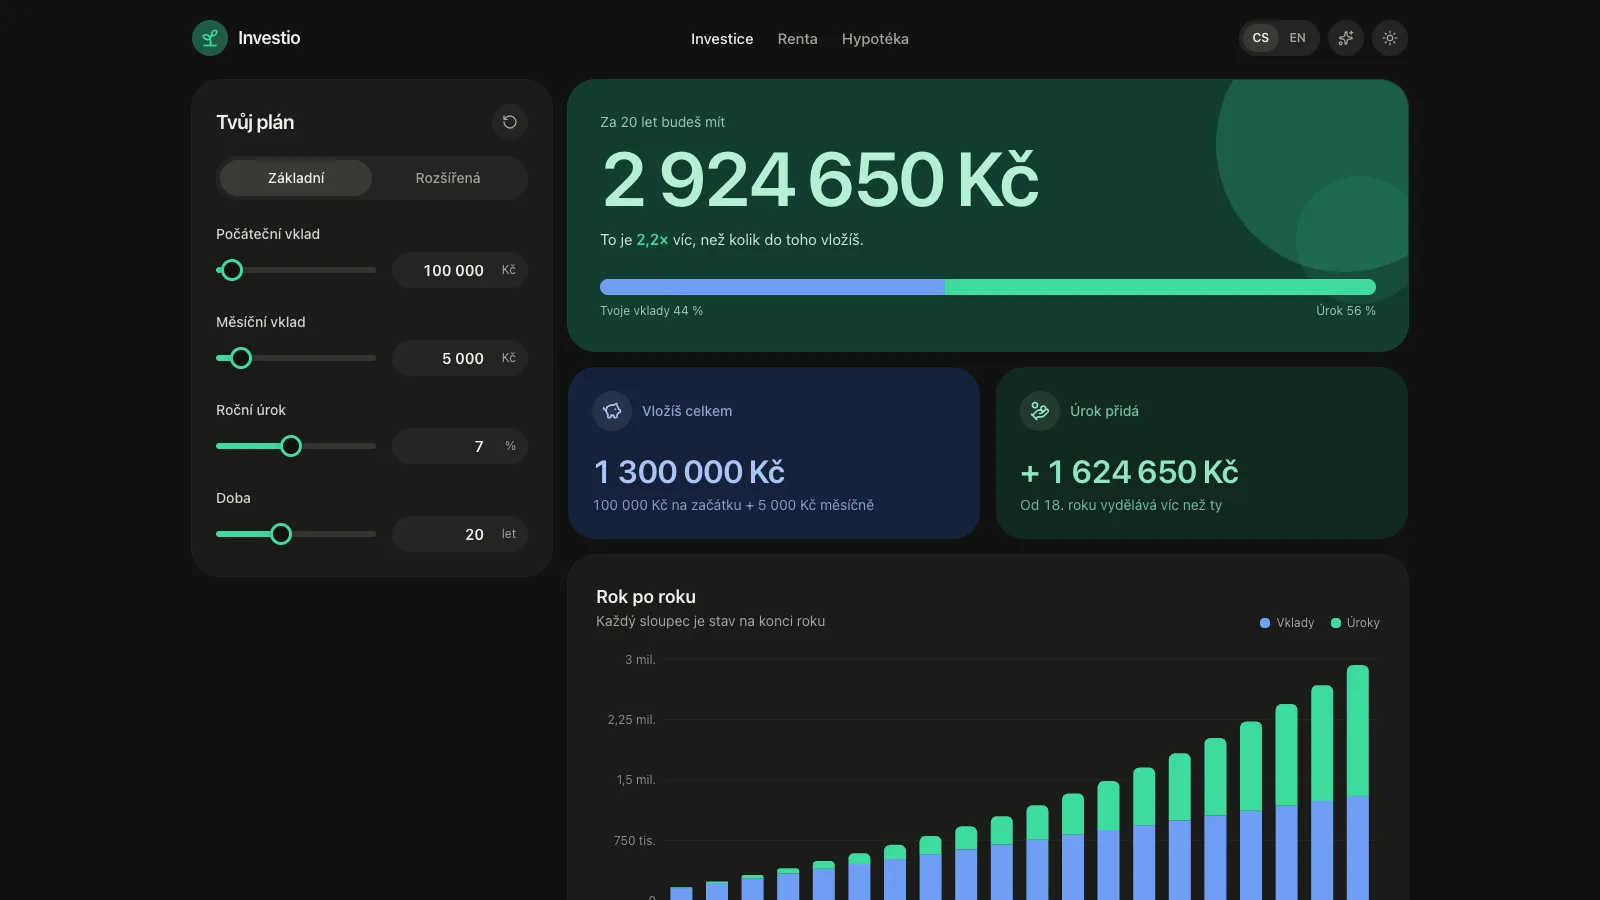1600x900 pixels.
Task: Click the 2 924 650 Kč total amount
Action: 820,180
